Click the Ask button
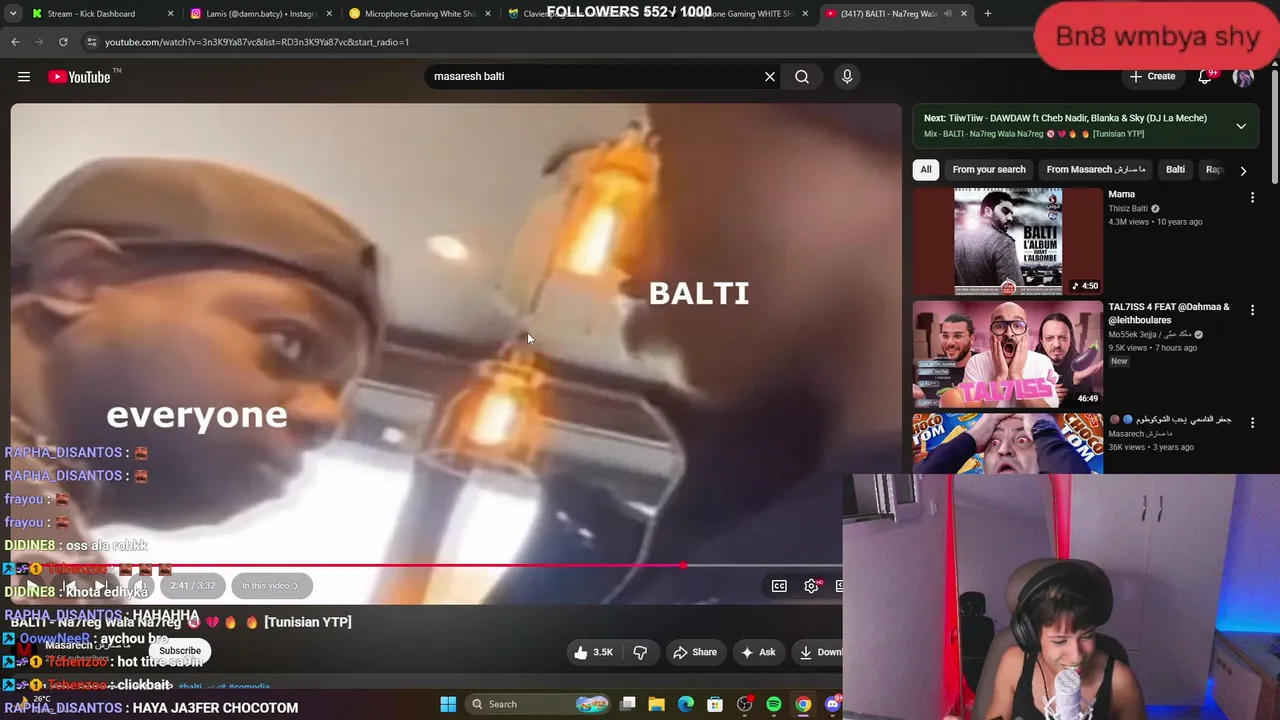This screenshot has height=720, width=1280. (758, 652)
